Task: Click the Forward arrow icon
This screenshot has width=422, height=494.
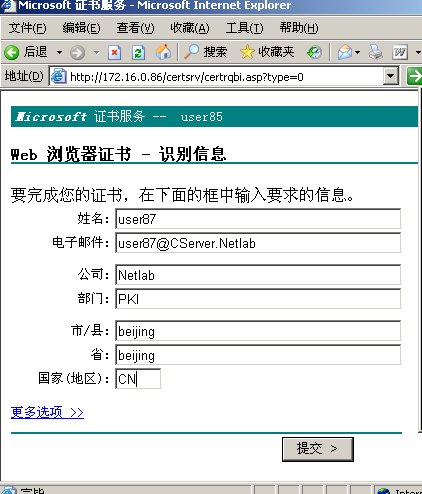Action: click(77, 52)
